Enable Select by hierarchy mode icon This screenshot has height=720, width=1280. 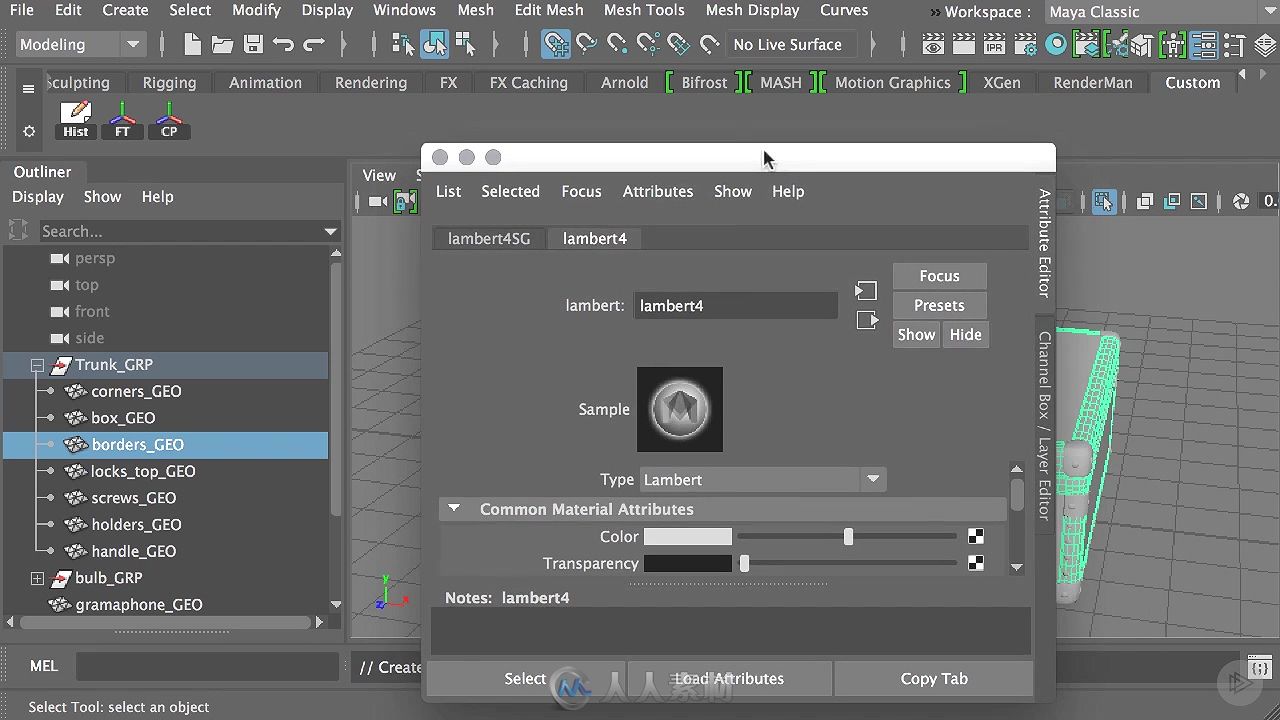(x=403, y=44)
